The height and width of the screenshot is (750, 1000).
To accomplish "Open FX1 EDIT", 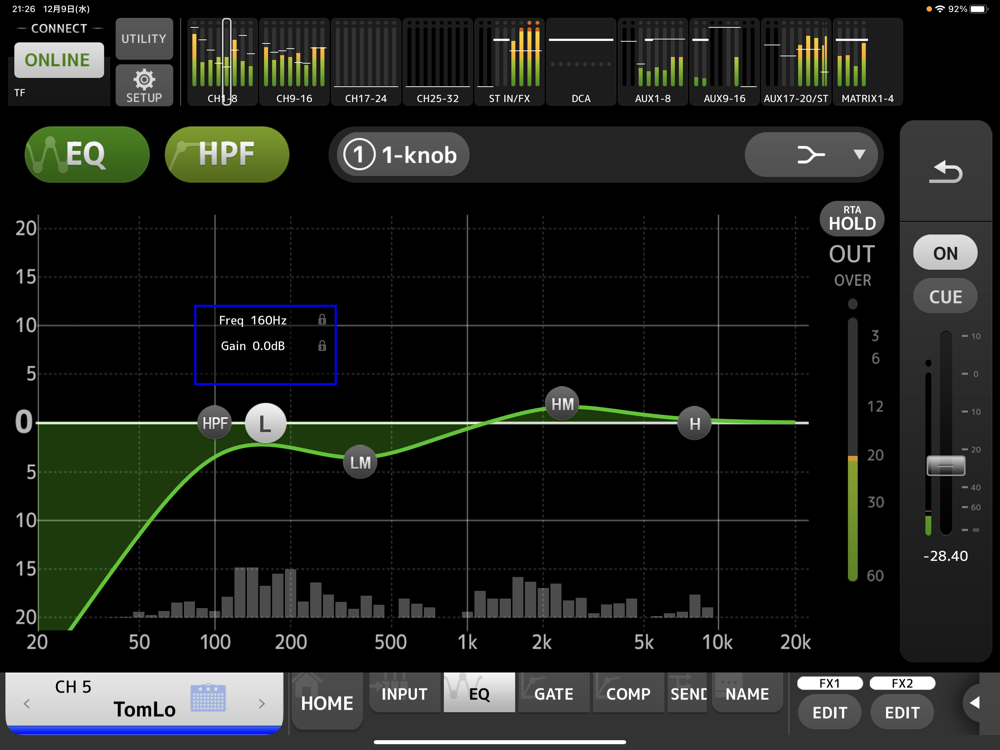I will tap(830, 712).
